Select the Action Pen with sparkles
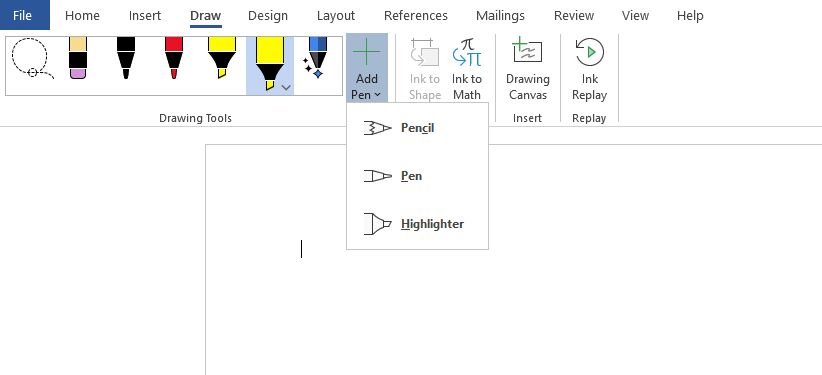 [x=317, y=58]
